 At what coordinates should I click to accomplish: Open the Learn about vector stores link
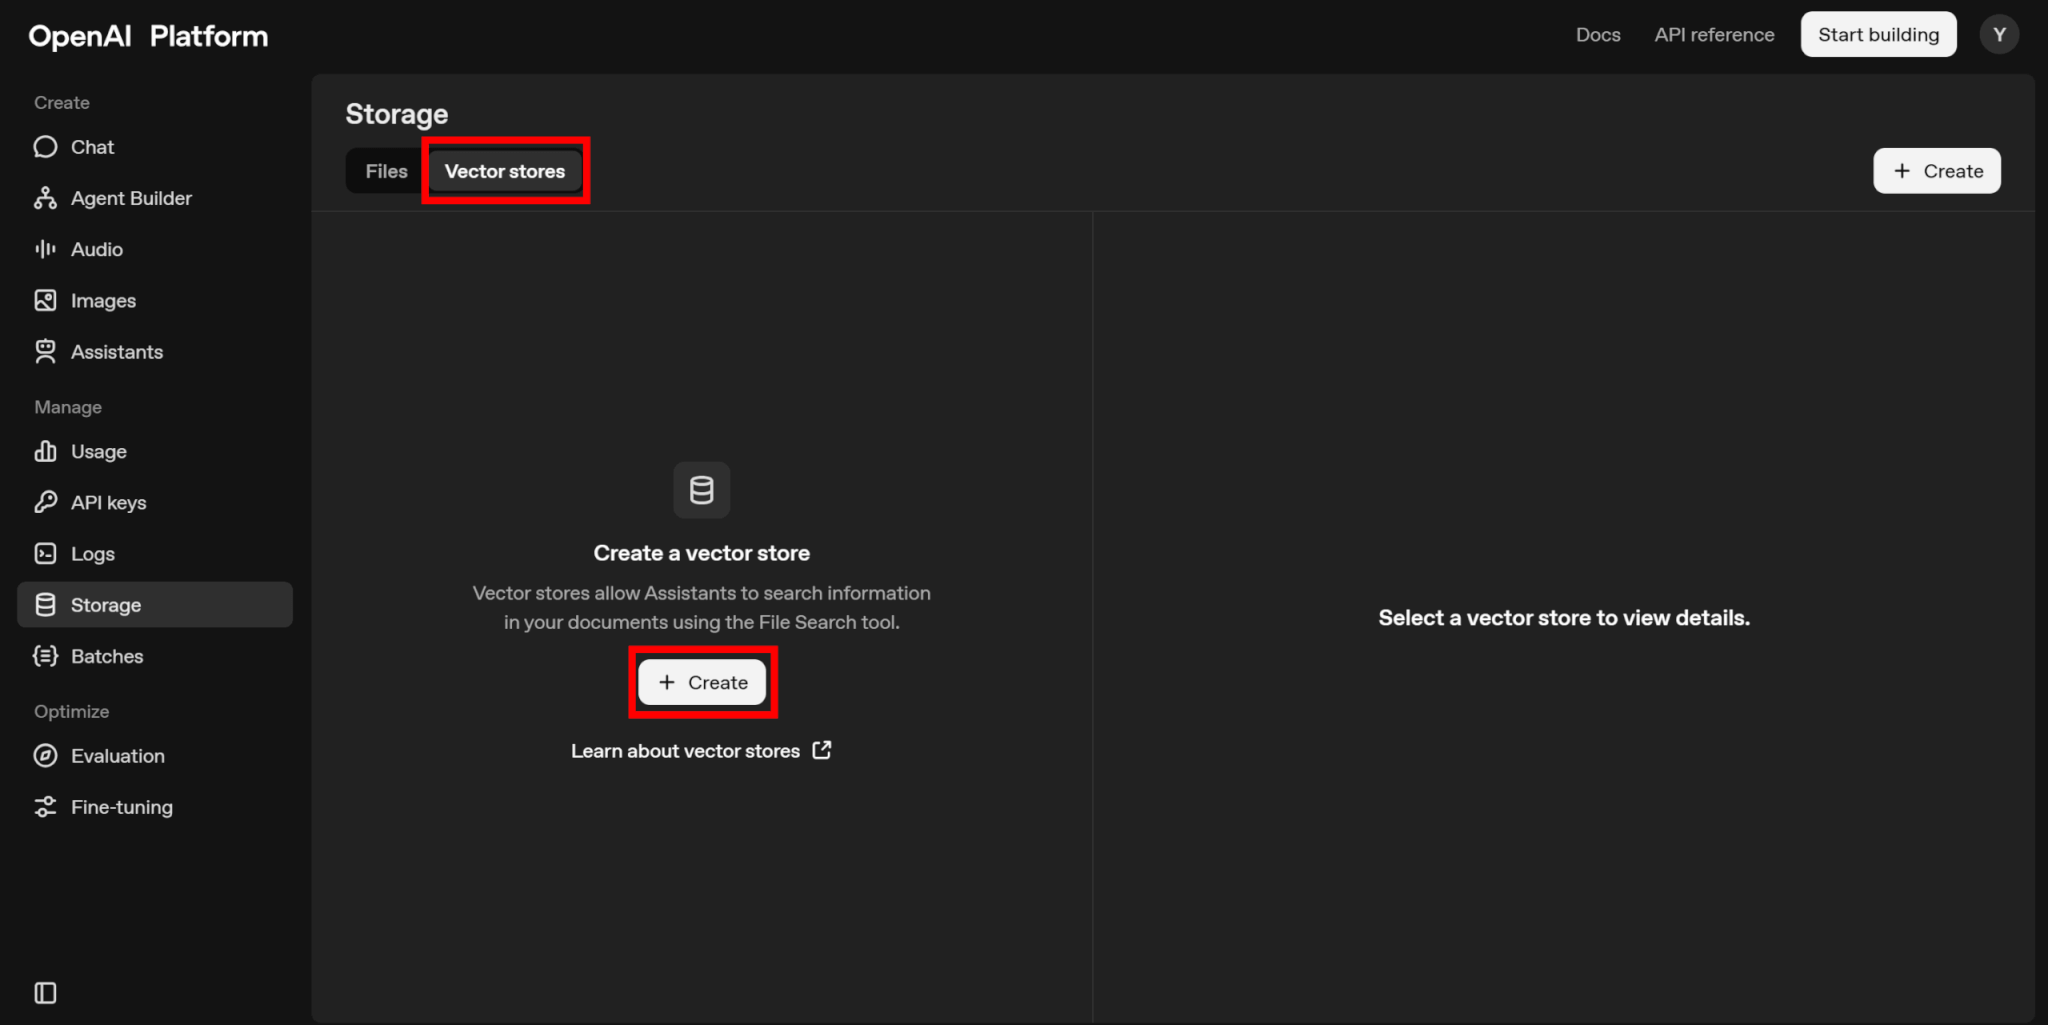pyautogui.click(x=700, y=751)
